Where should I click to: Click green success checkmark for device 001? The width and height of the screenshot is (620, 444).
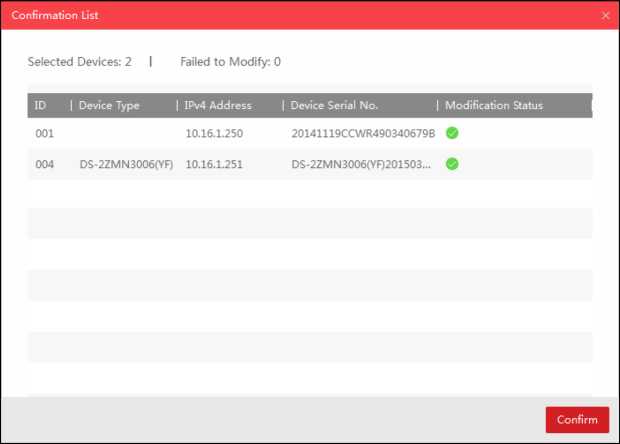[452, 133]
